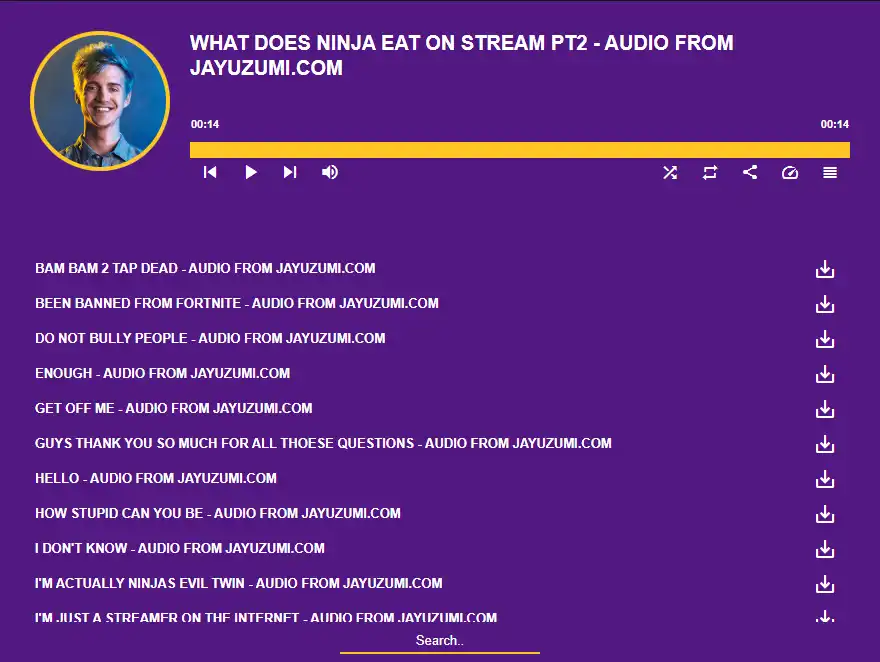Change the playback speed
Screen dimensions: 880x662
tap(790, 172)
